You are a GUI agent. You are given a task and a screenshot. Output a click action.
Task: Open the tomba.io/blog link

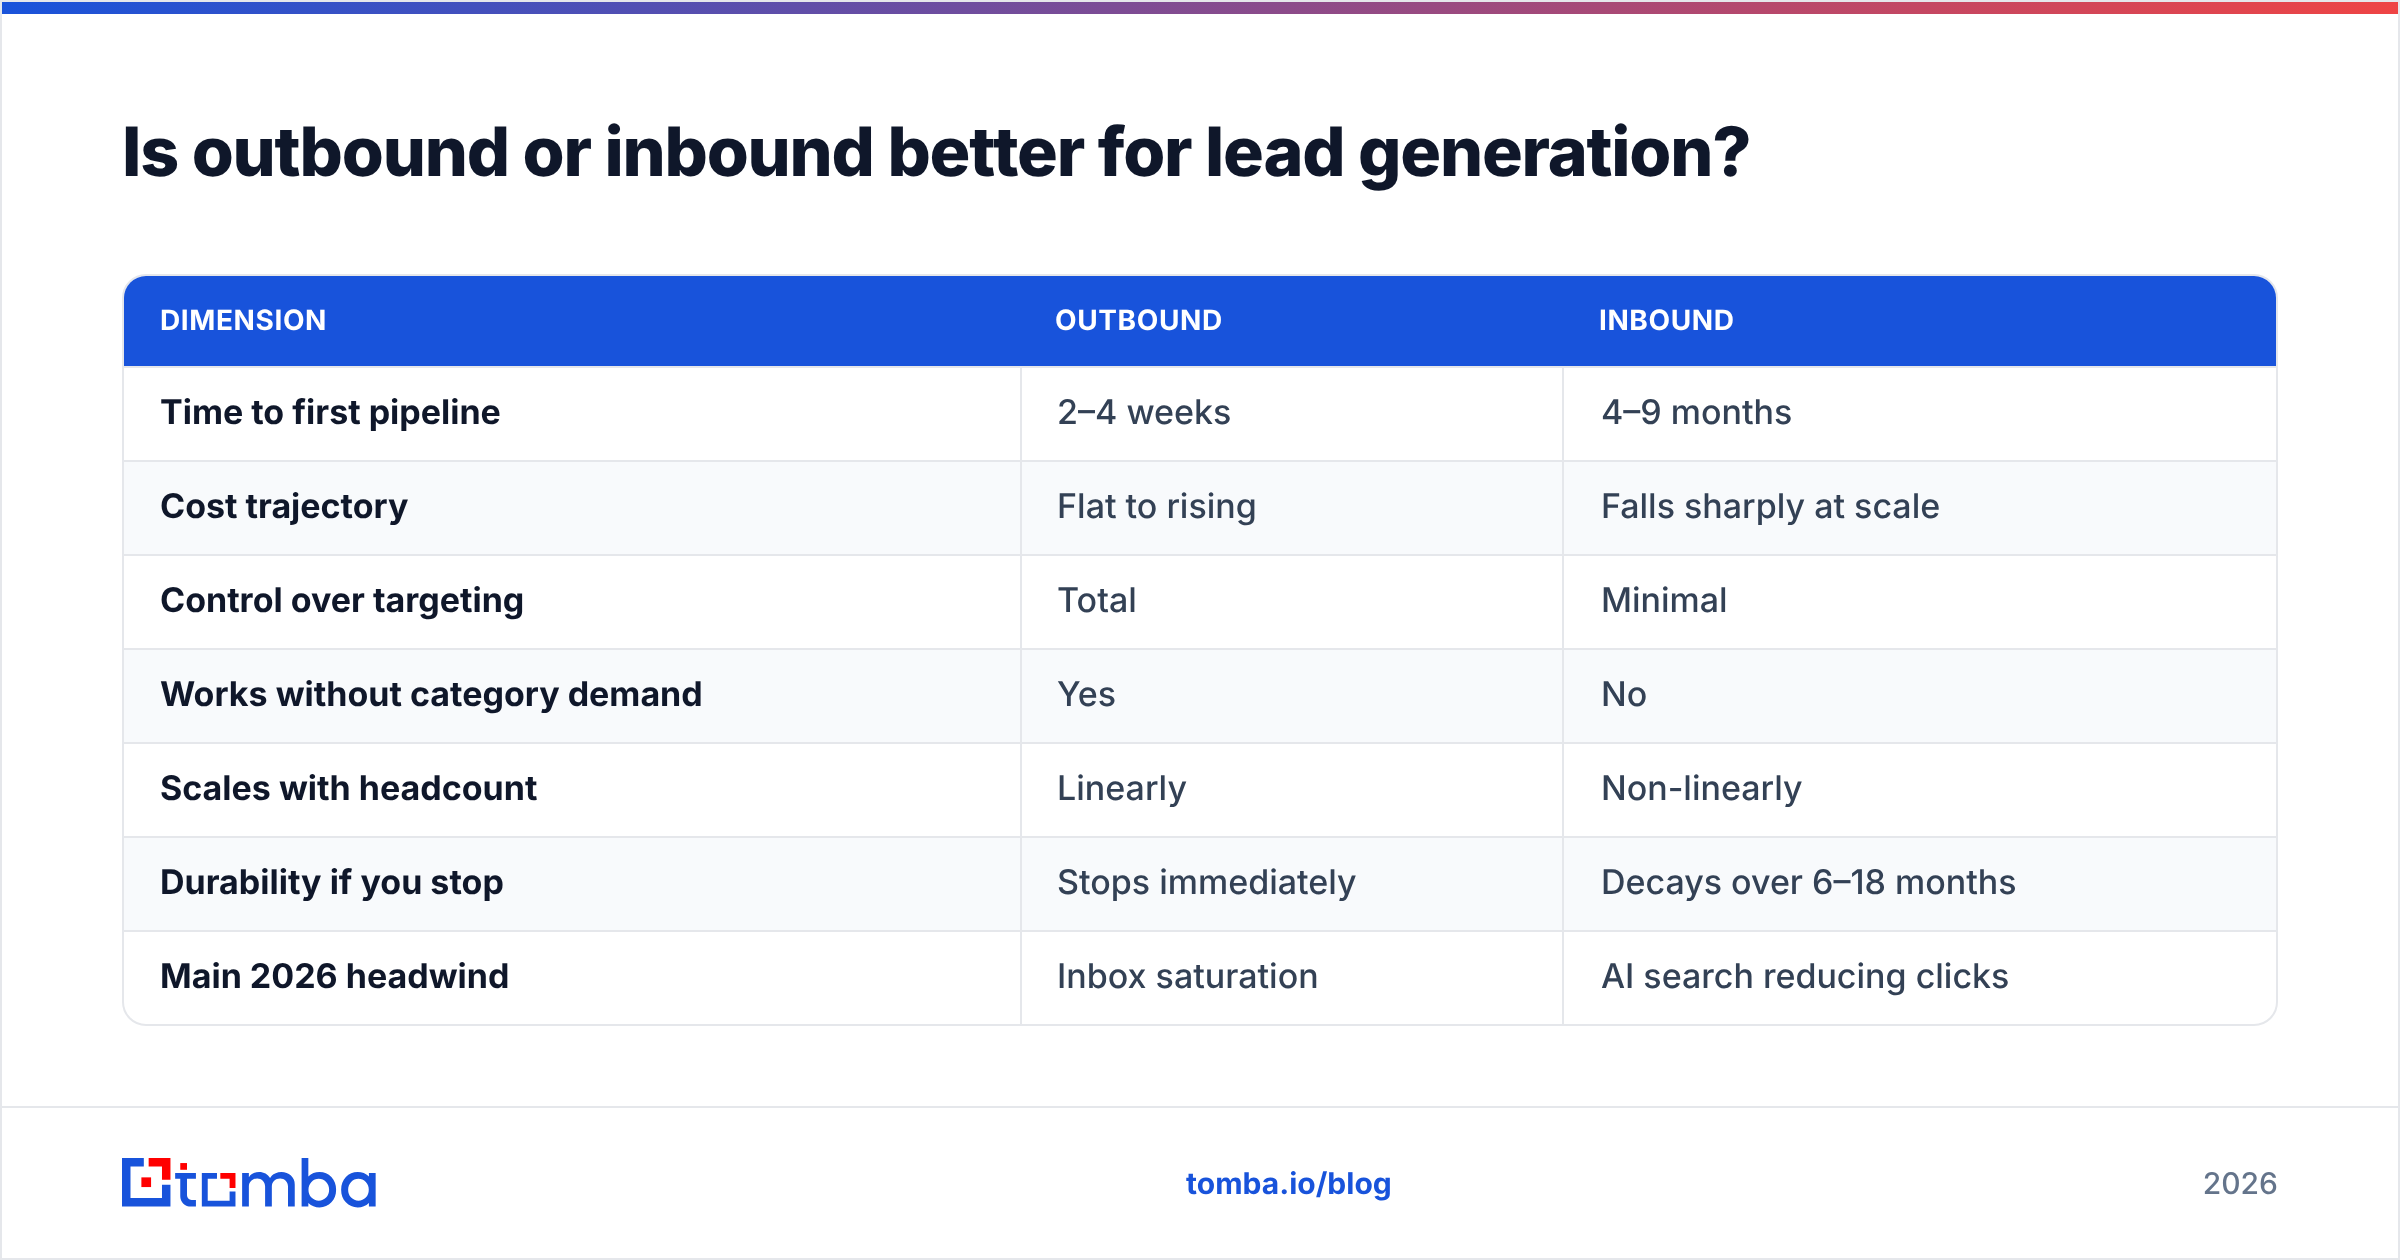pos(1288,1184)
